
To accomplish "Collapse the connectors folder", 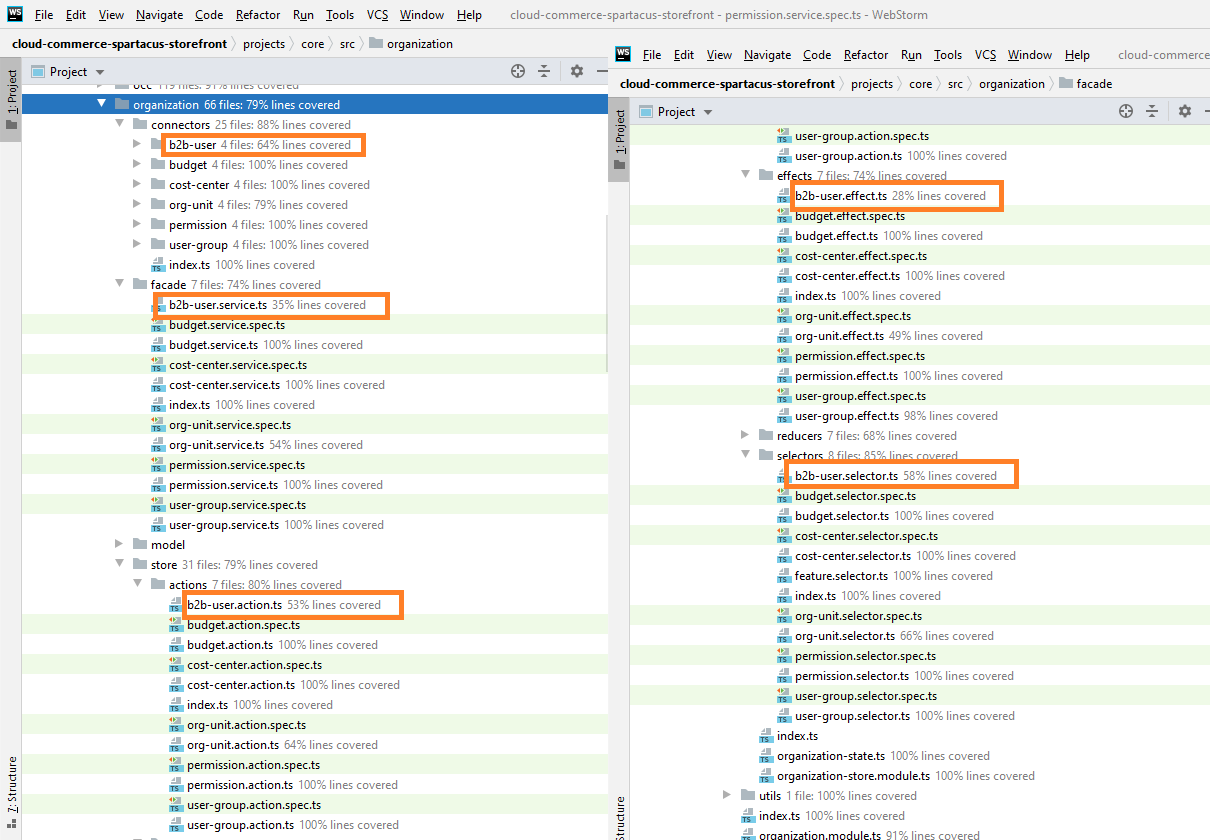I will pyautogui.click(x=120, y=124).
